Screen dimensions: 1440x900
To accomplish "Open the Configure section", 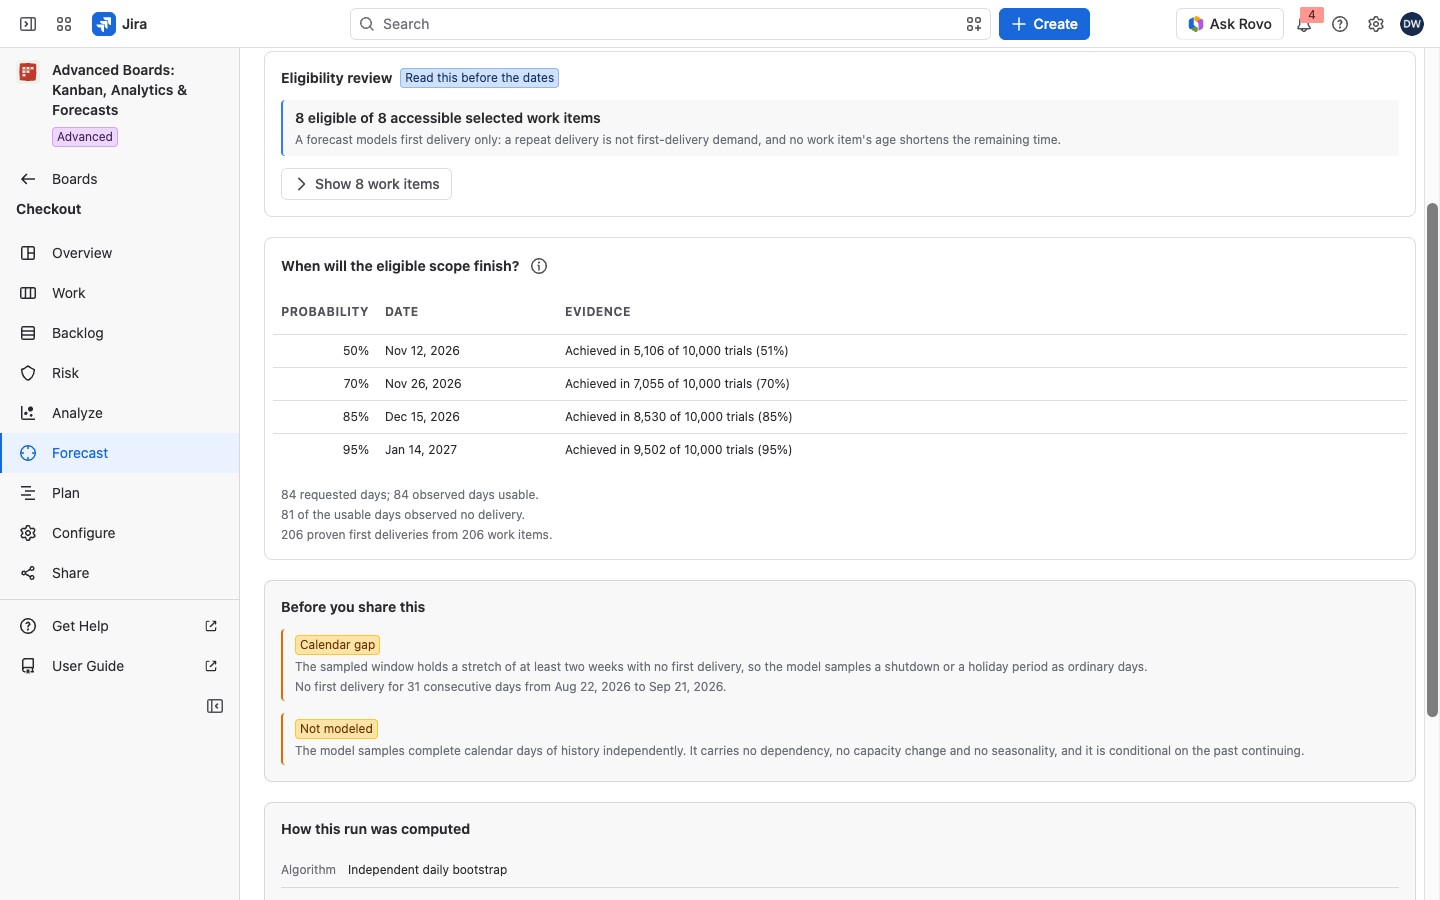I will (119, 533).
